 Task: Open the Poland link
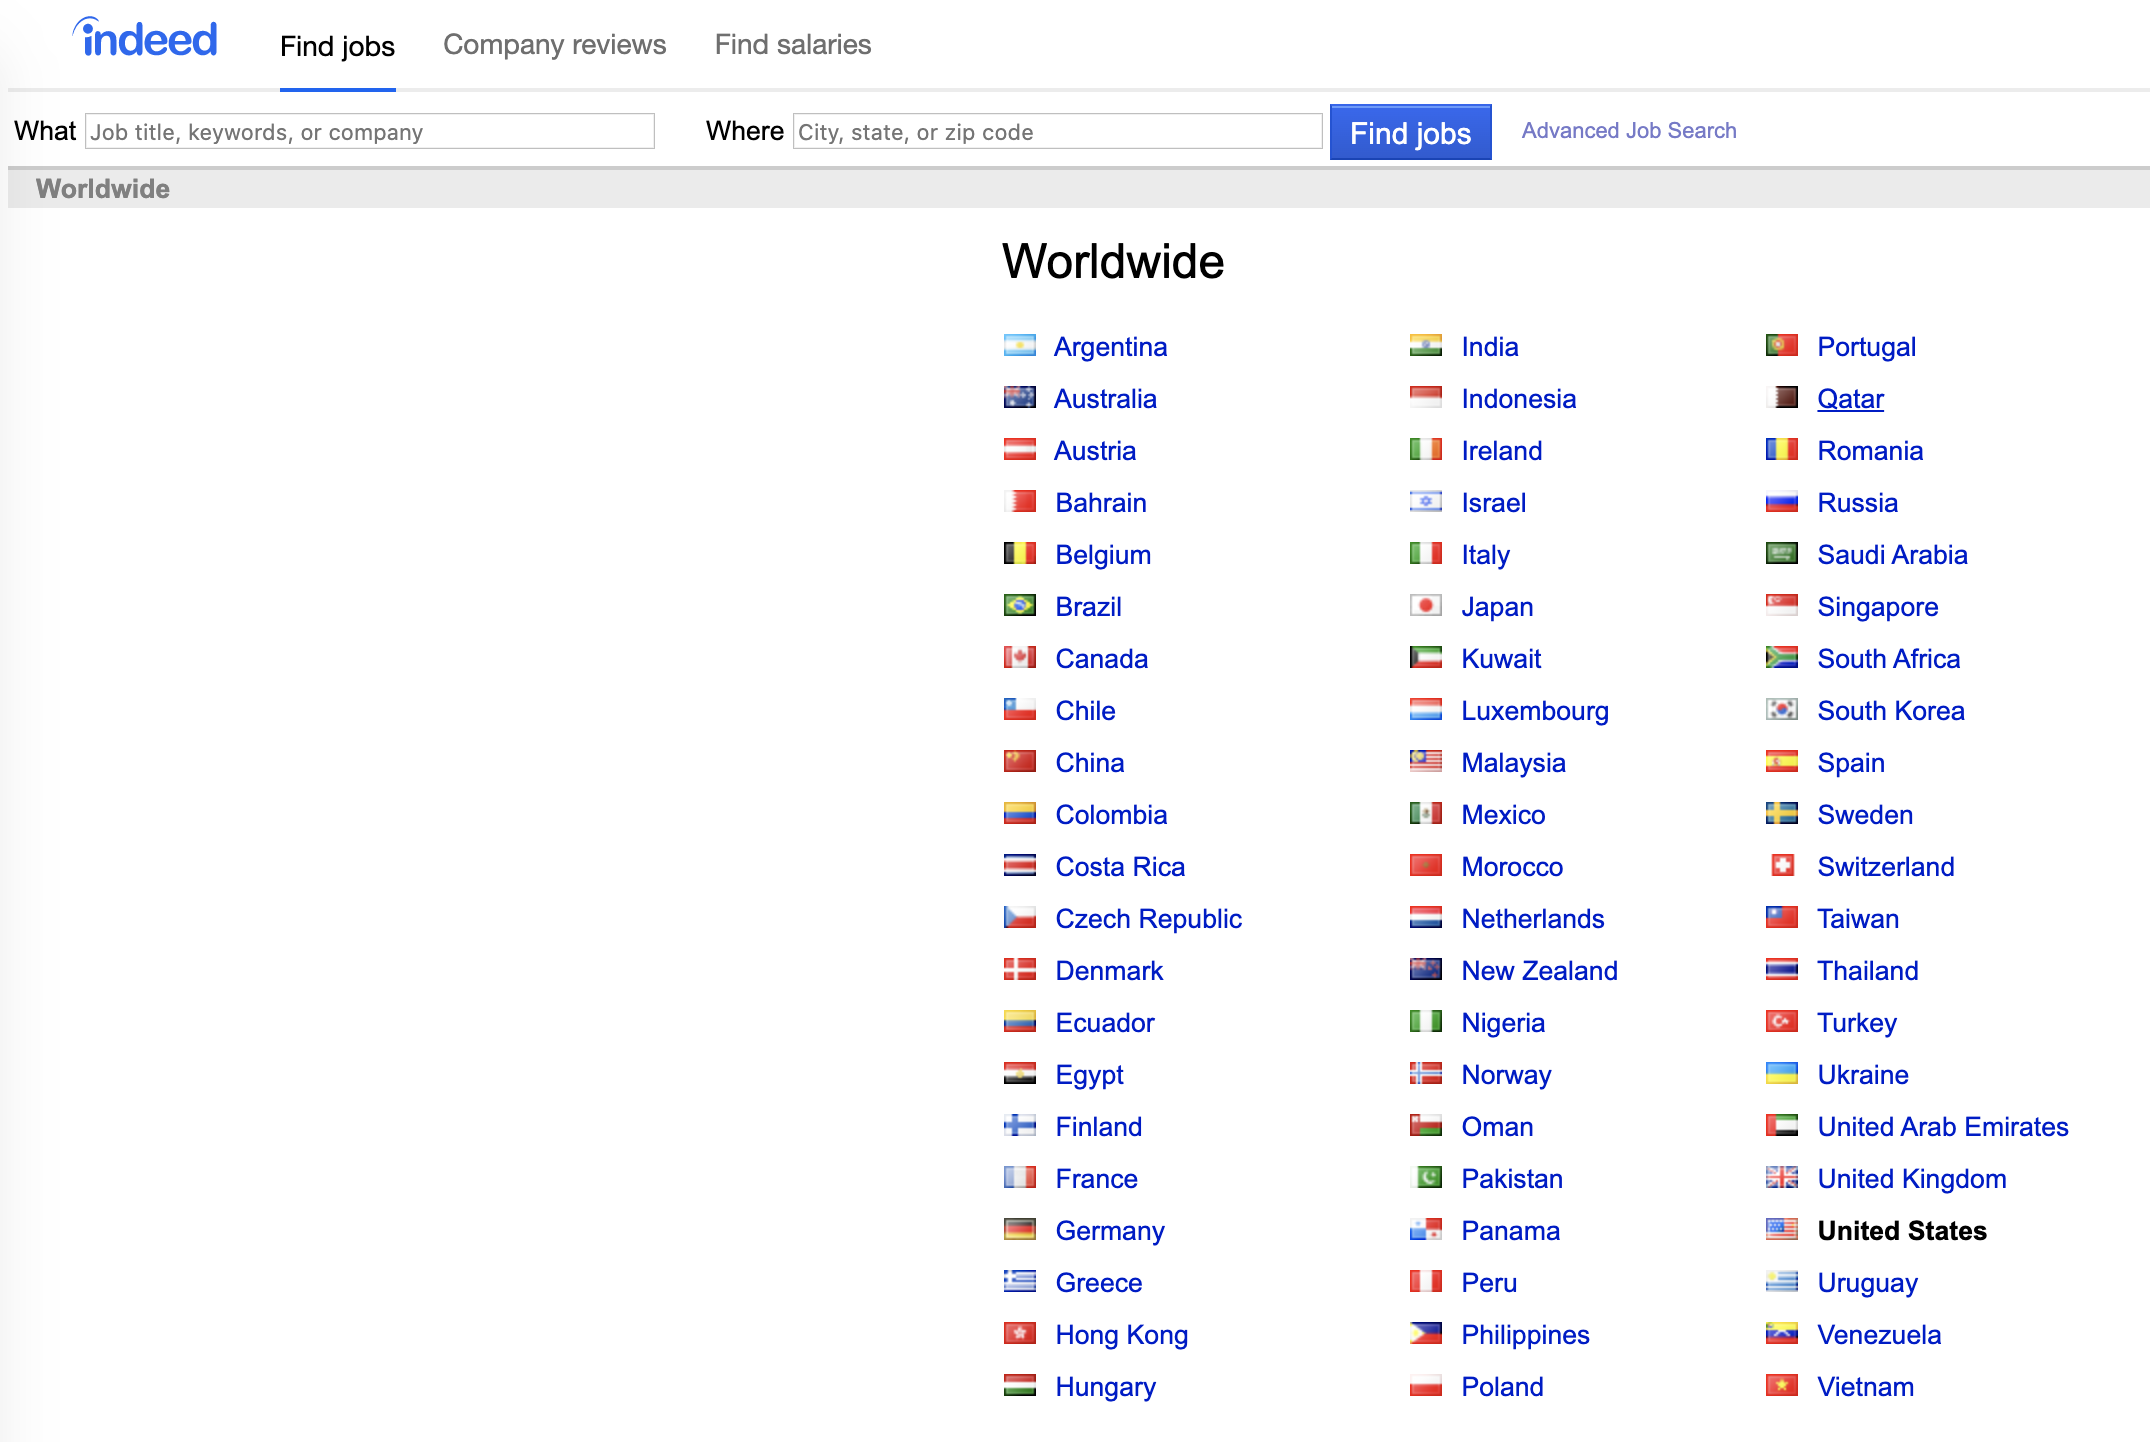tap(1502, 1387)
